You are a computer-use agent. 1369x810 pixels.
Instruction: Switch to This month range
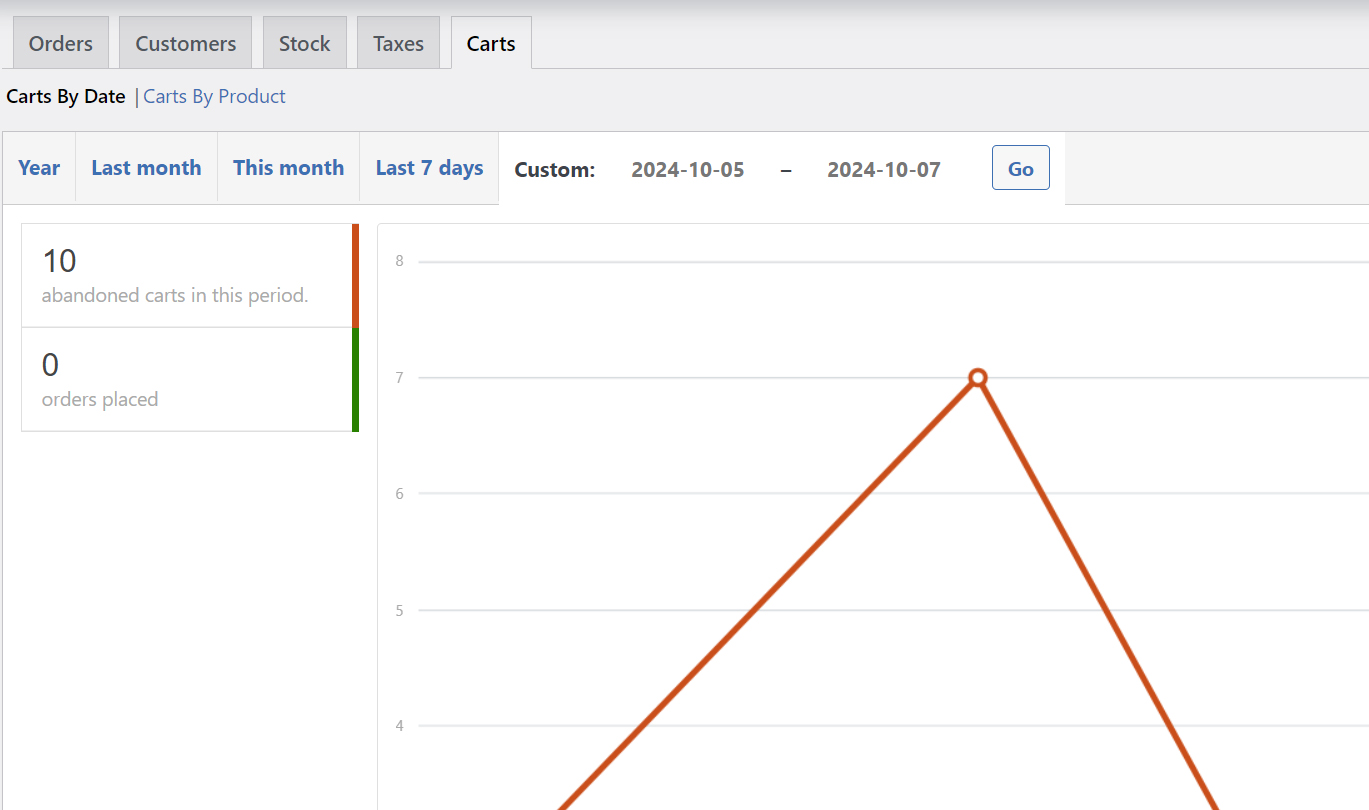(288, 167)
